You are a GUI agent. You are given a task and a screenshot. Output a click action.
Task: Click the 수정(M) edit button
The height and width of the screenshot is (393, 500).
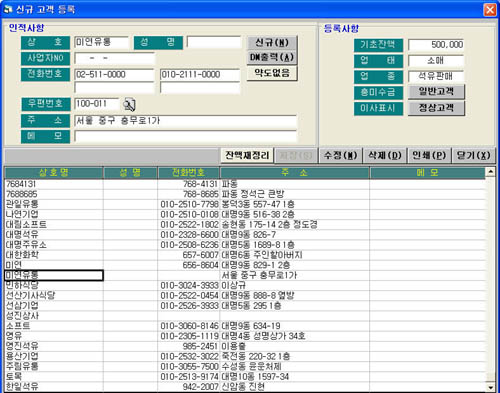tap(341, 155)
